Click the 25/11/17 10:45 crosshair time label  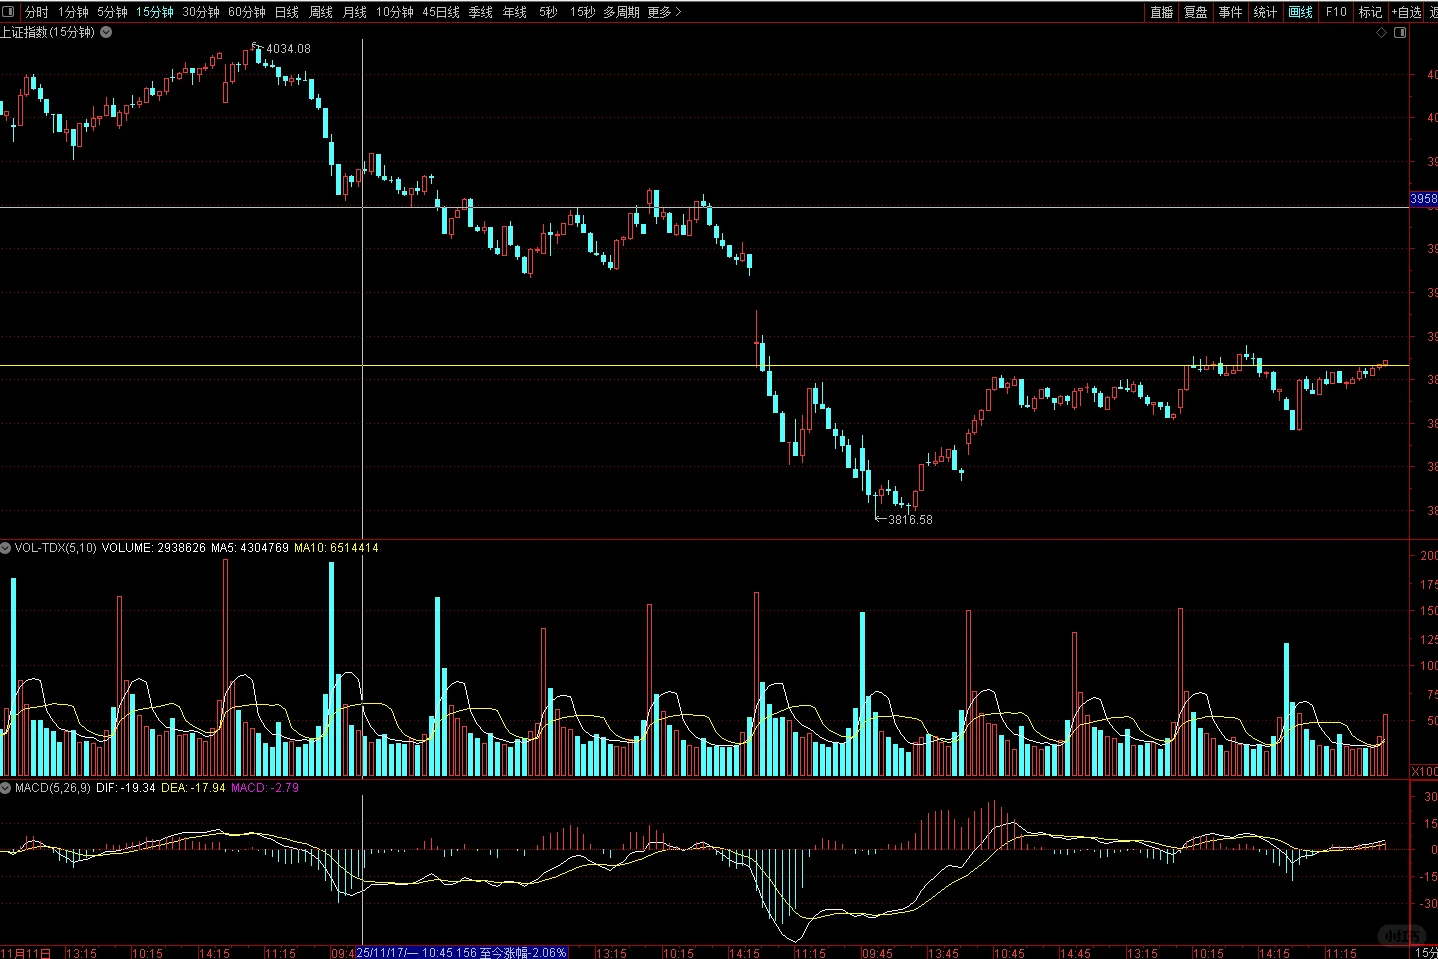(462, 953)
